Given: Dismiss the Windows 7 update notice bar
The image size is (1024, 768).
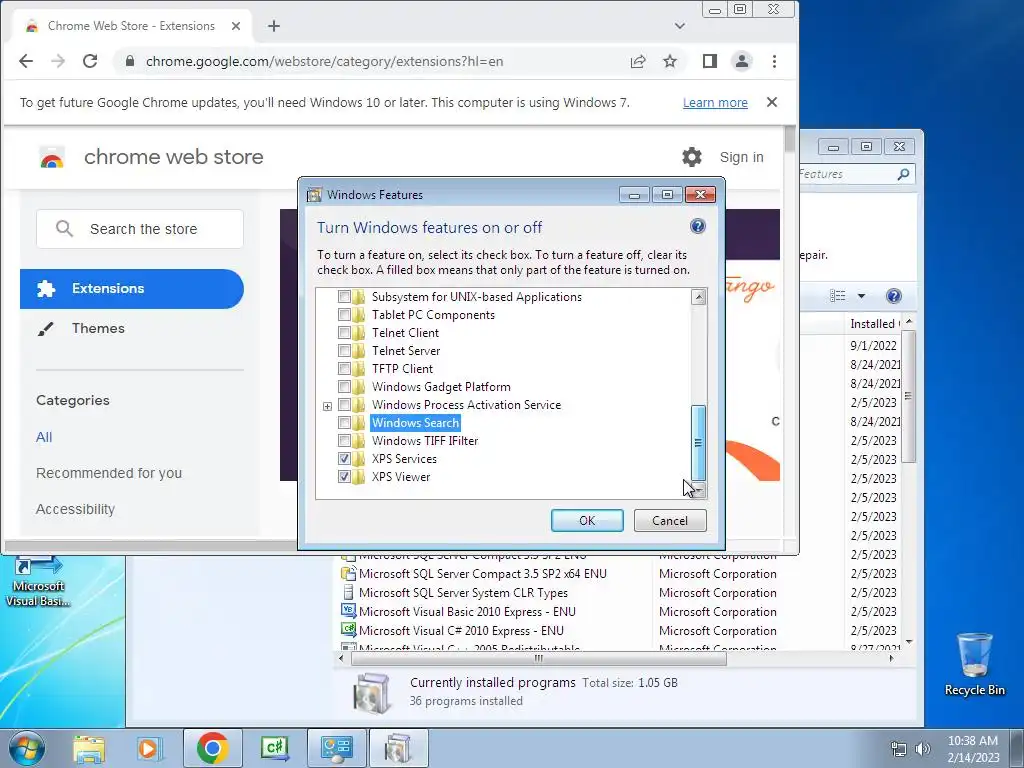Looking at the screenshot, I should coord(772,103).
